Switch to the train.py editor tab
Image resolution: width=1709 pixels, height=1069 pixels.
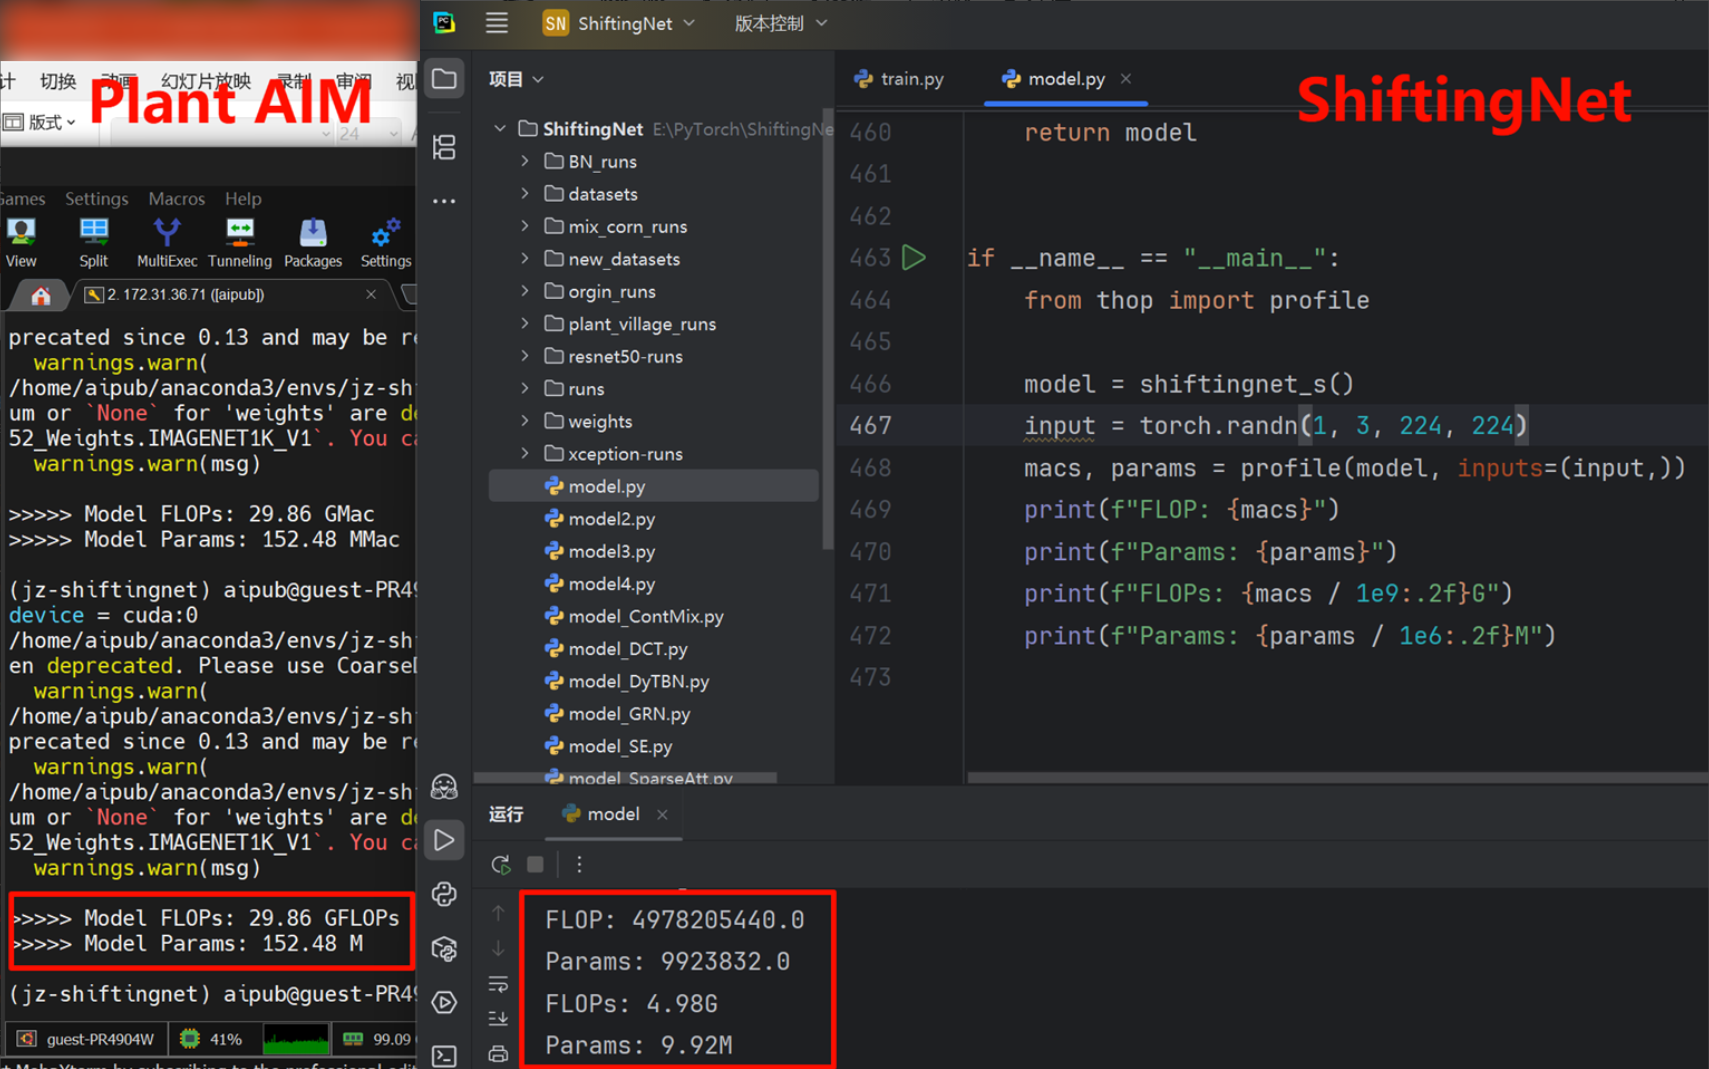click(900, 79)
